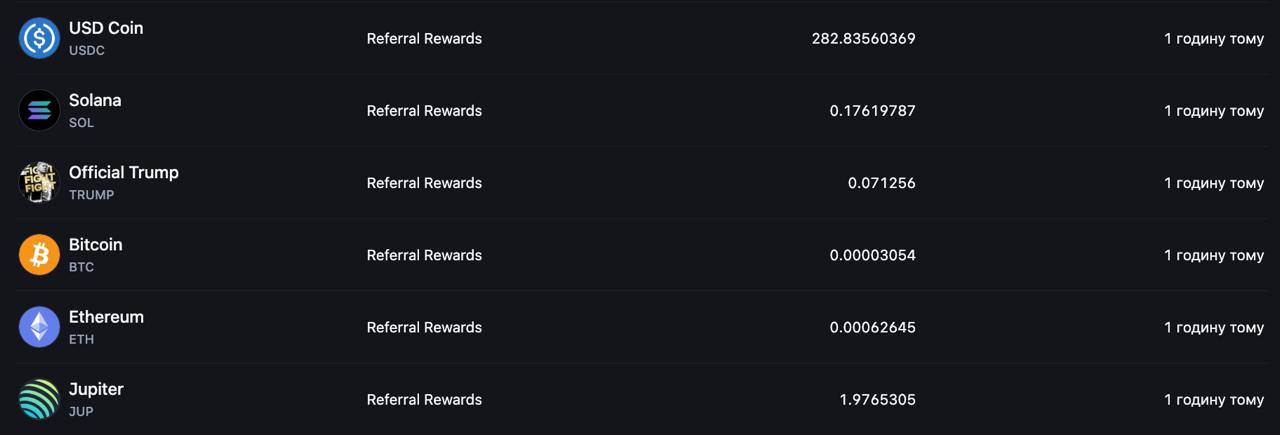Select the 0.00062645 ETH amount
The height and width of the screenshot is (435, 1280).
pos(873,327)
